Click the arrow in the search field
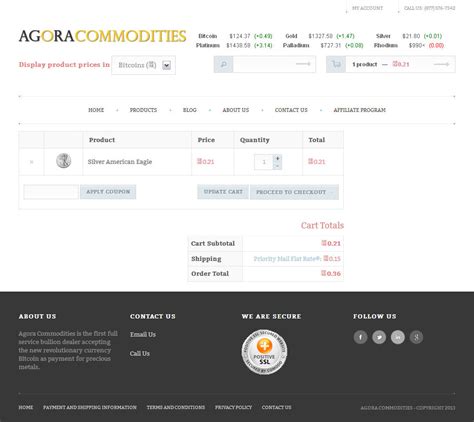 point(303,64)
